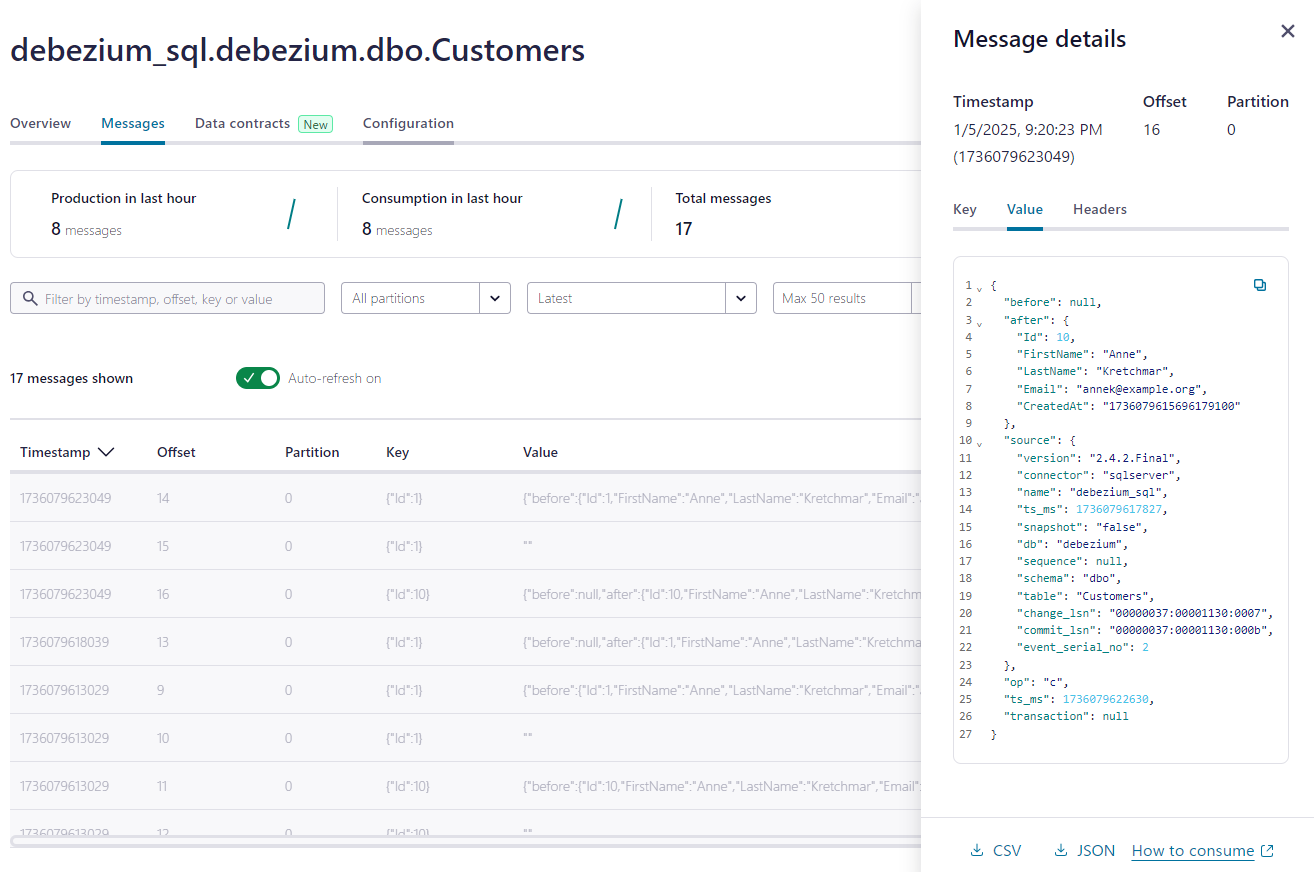This screenshot has width=1314, height=872.
Task: Click the horizontal scrollbar under the messages table
Action: click(465, 840)
